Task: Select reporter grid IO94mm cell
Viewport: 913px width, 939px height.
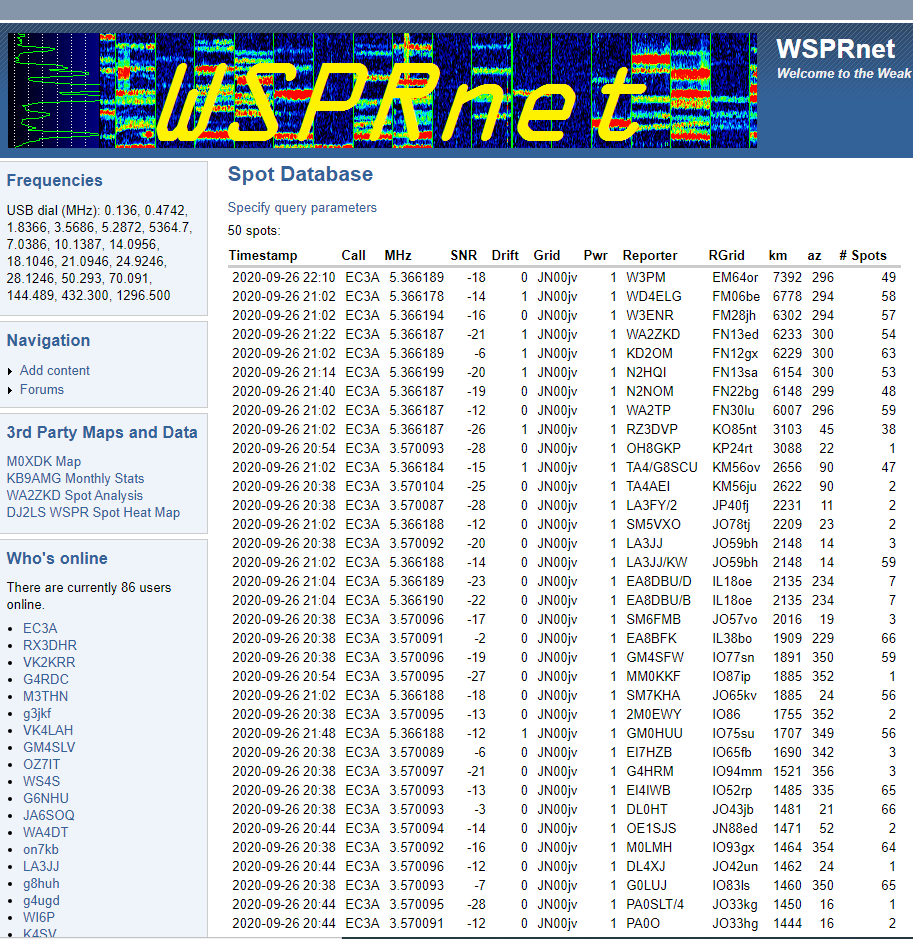Action: (737, 771)
